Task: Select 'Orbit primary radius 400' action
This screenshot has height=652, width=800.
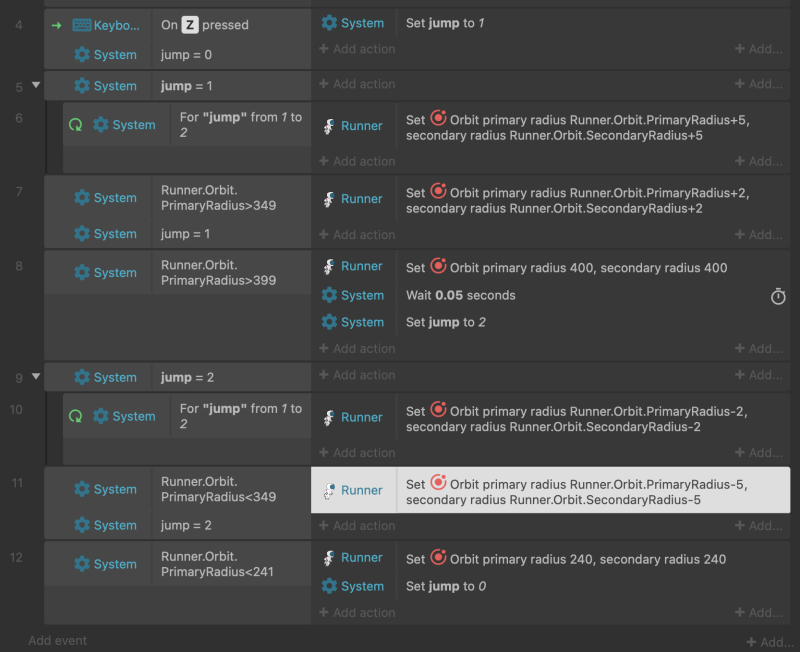Action: point(566,267)
